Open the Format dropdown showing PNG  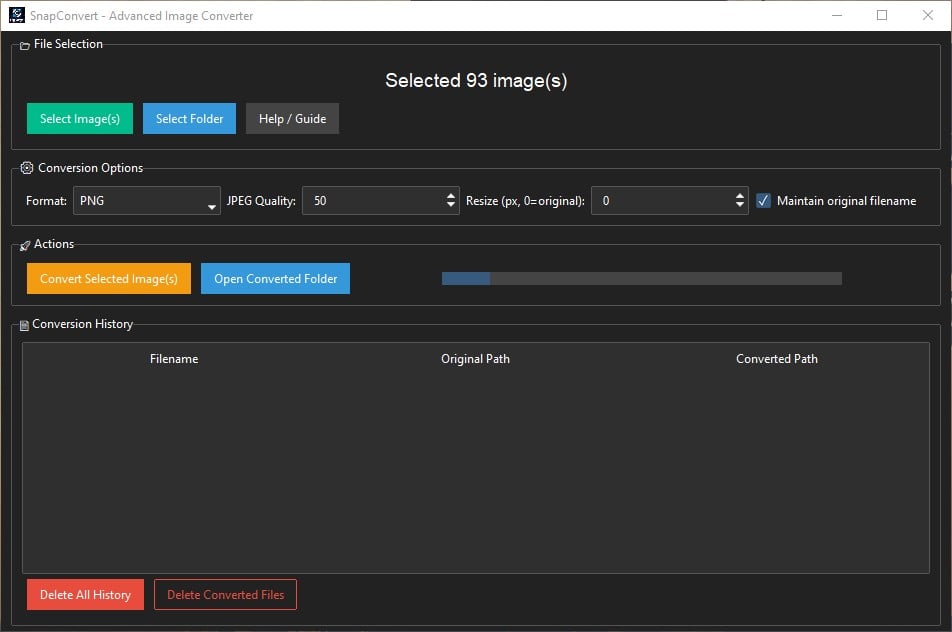(x=145, y=200)
